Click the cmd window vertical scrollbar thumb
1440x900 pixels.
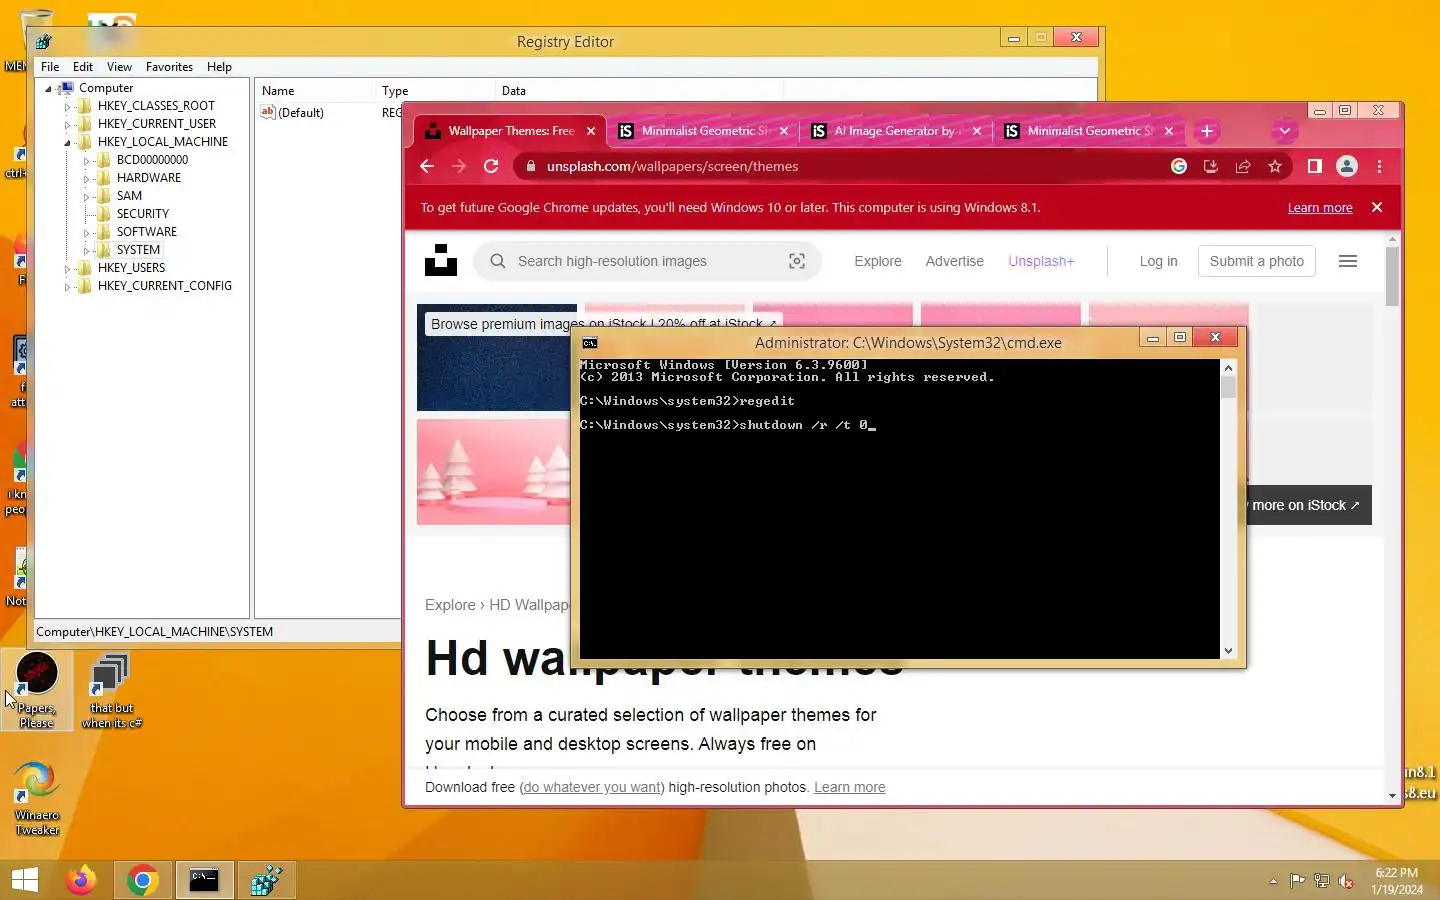(x=1228, y=387)
